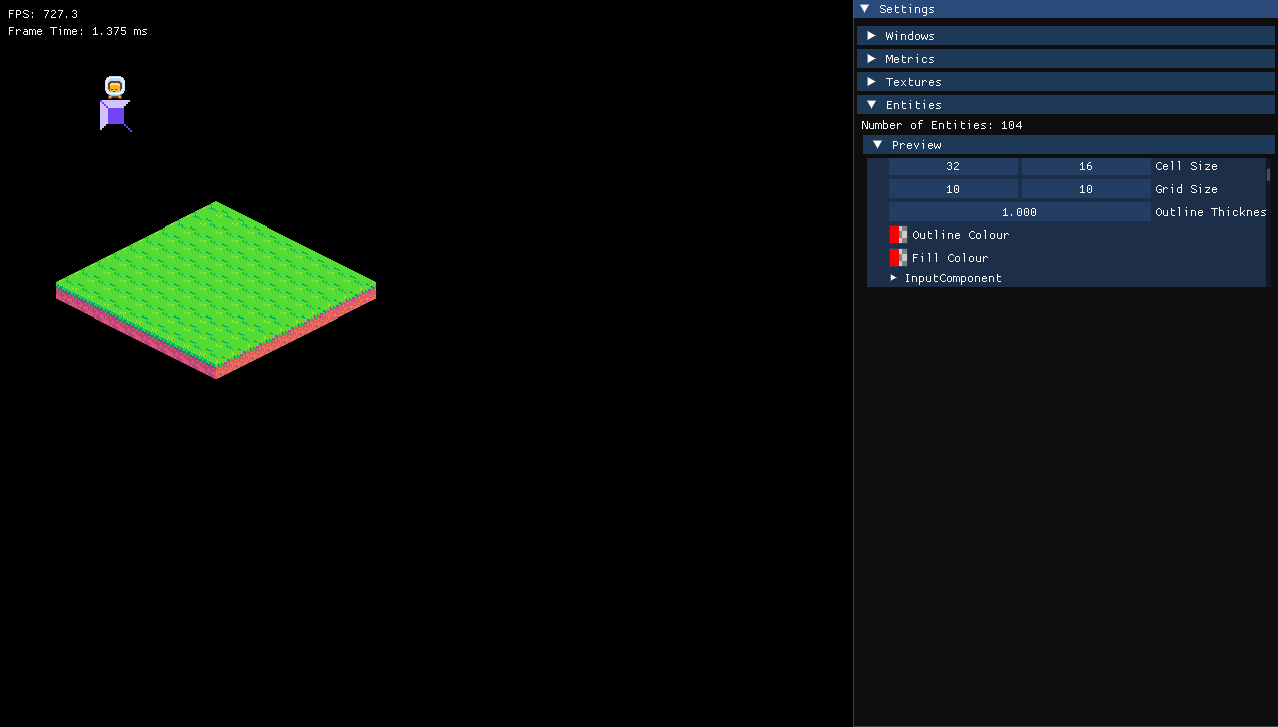The width and height of the screenshot is (1278, 727).
Task: Expand the InputComponent tree node
Action: (894, 278)
